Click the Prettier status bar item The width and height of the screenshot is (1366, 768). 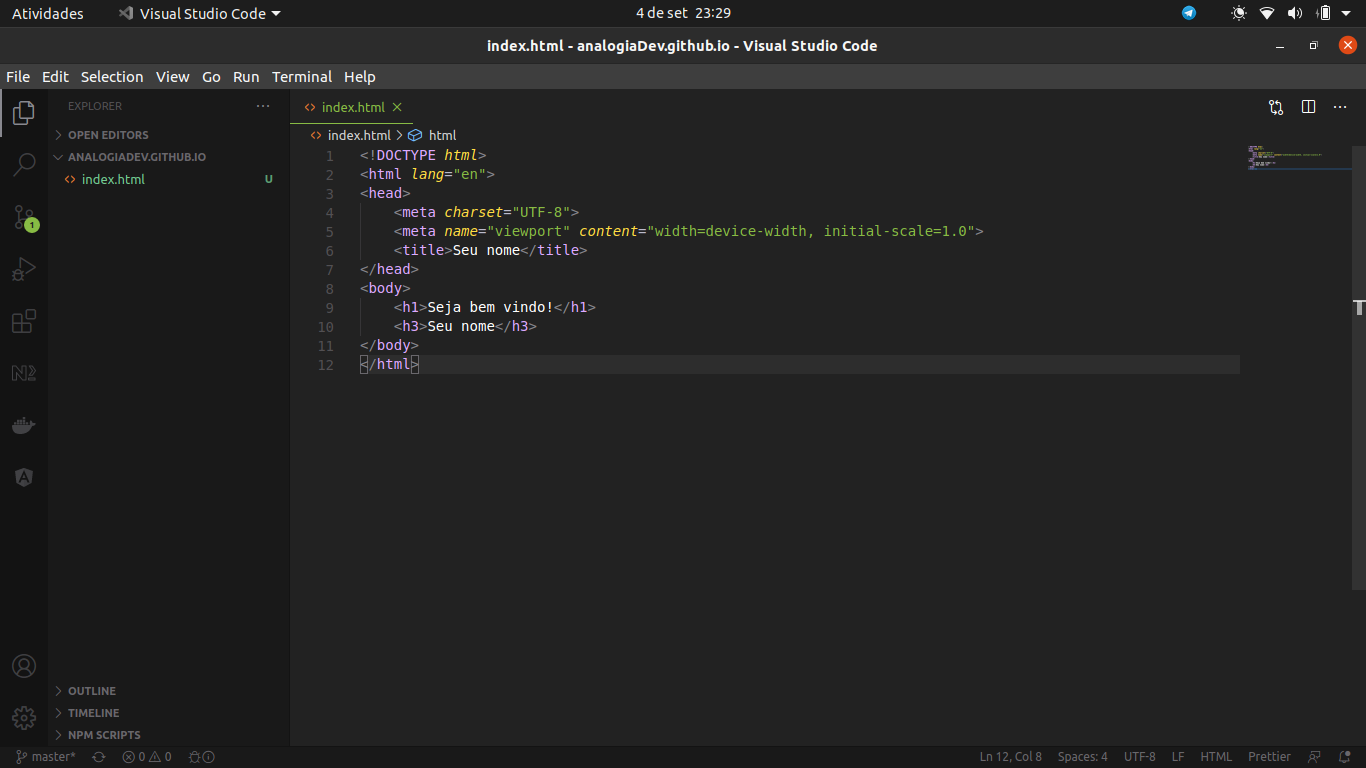1270,757
